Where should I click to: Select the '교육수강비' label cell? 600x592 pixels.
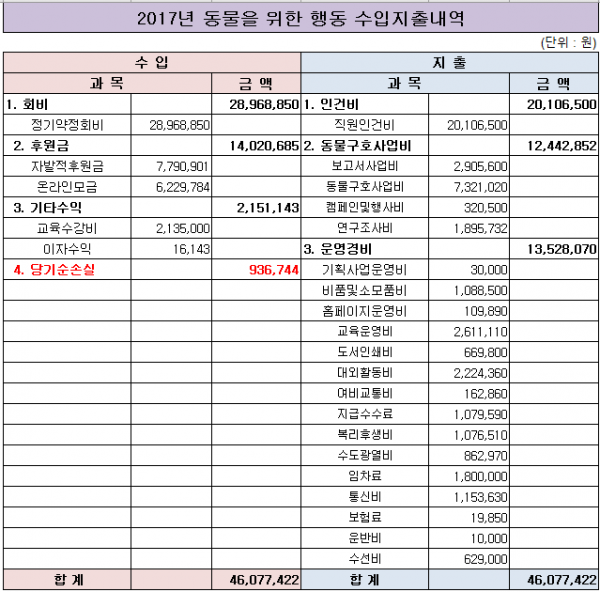tap(64, 228)
